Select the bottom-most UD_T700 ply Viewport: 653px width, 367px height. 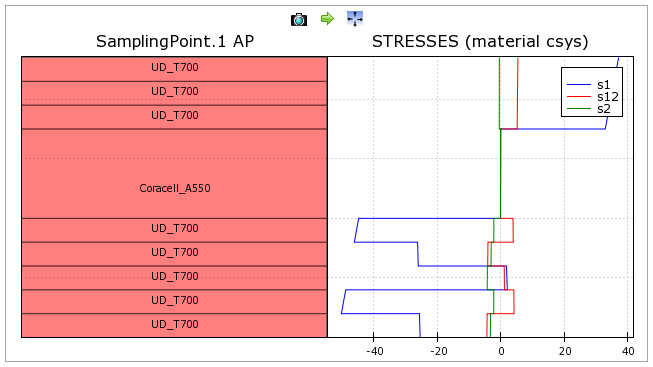[174, 325]
